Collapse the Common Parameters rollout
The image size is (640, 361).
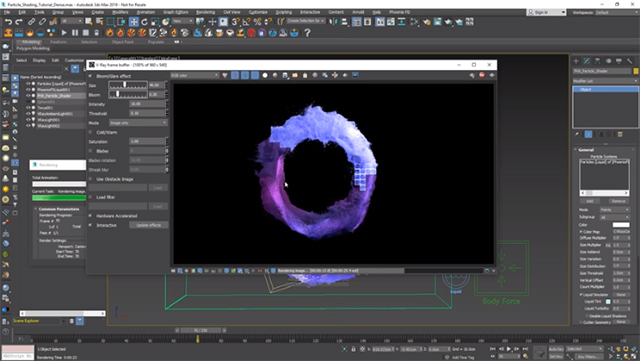(x=59, y=209)
